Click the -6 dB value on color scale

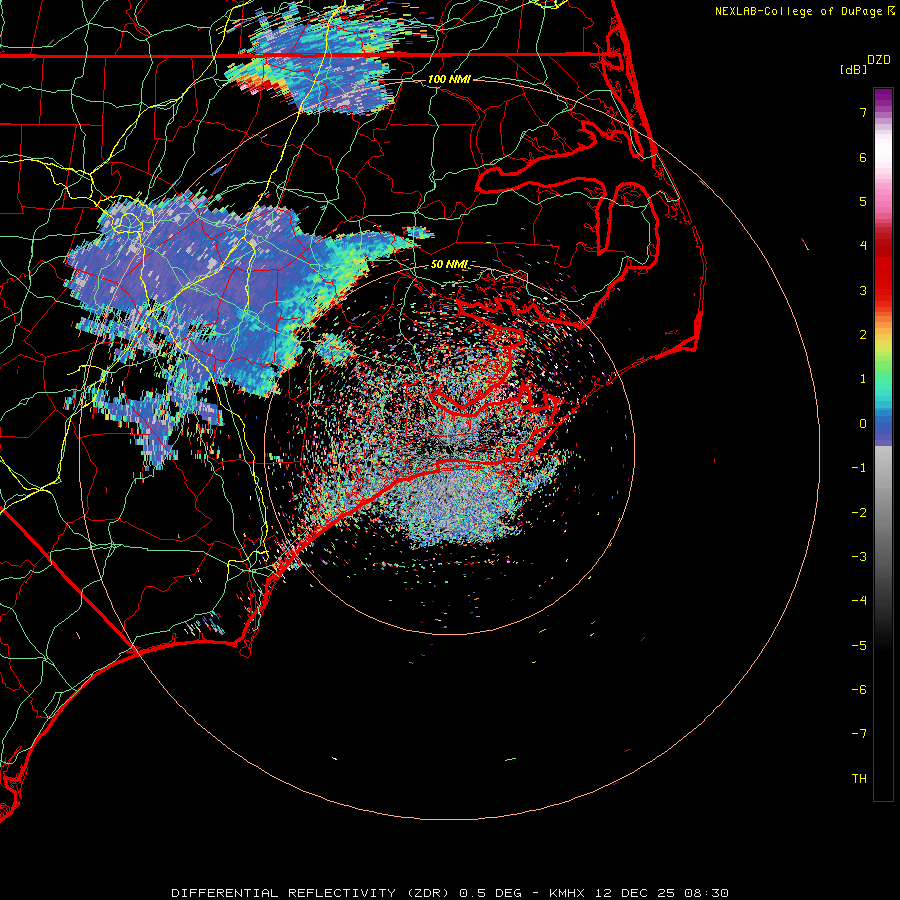[859, 690]
